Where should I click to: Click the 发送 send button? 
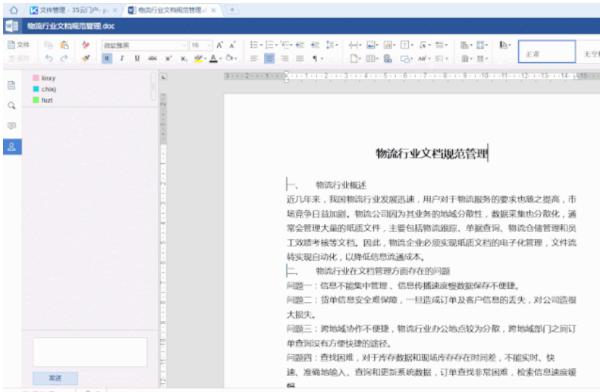click(55, 378)
